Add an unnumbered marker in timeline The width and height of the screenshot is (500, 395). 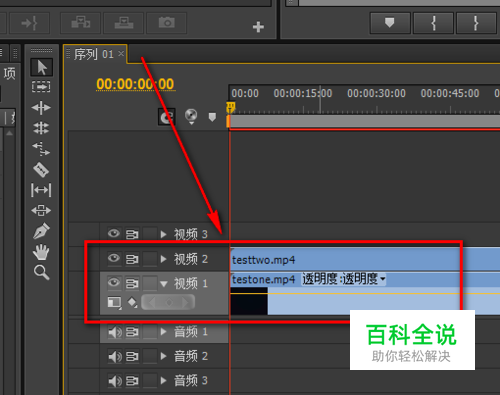[212, 117]
